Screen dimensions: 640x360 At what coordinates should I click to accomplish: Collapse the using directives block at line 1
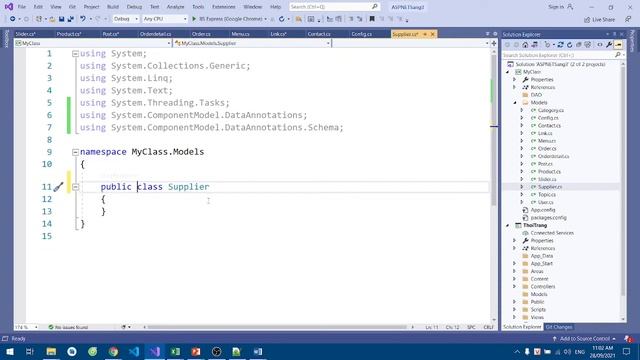pyautogui.click(x=75, y=54)
